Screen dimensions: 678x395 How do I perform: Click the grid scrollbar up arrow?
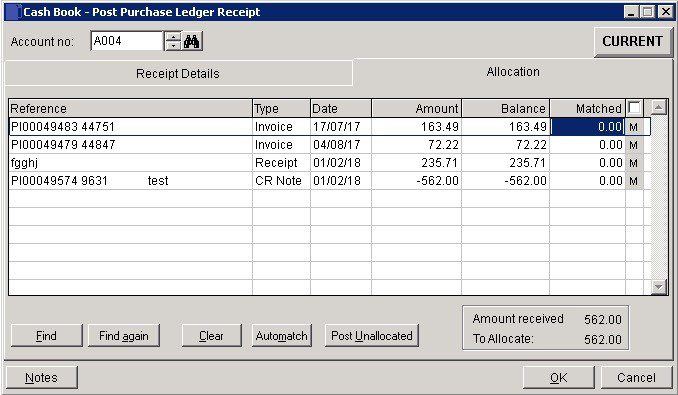659,107
